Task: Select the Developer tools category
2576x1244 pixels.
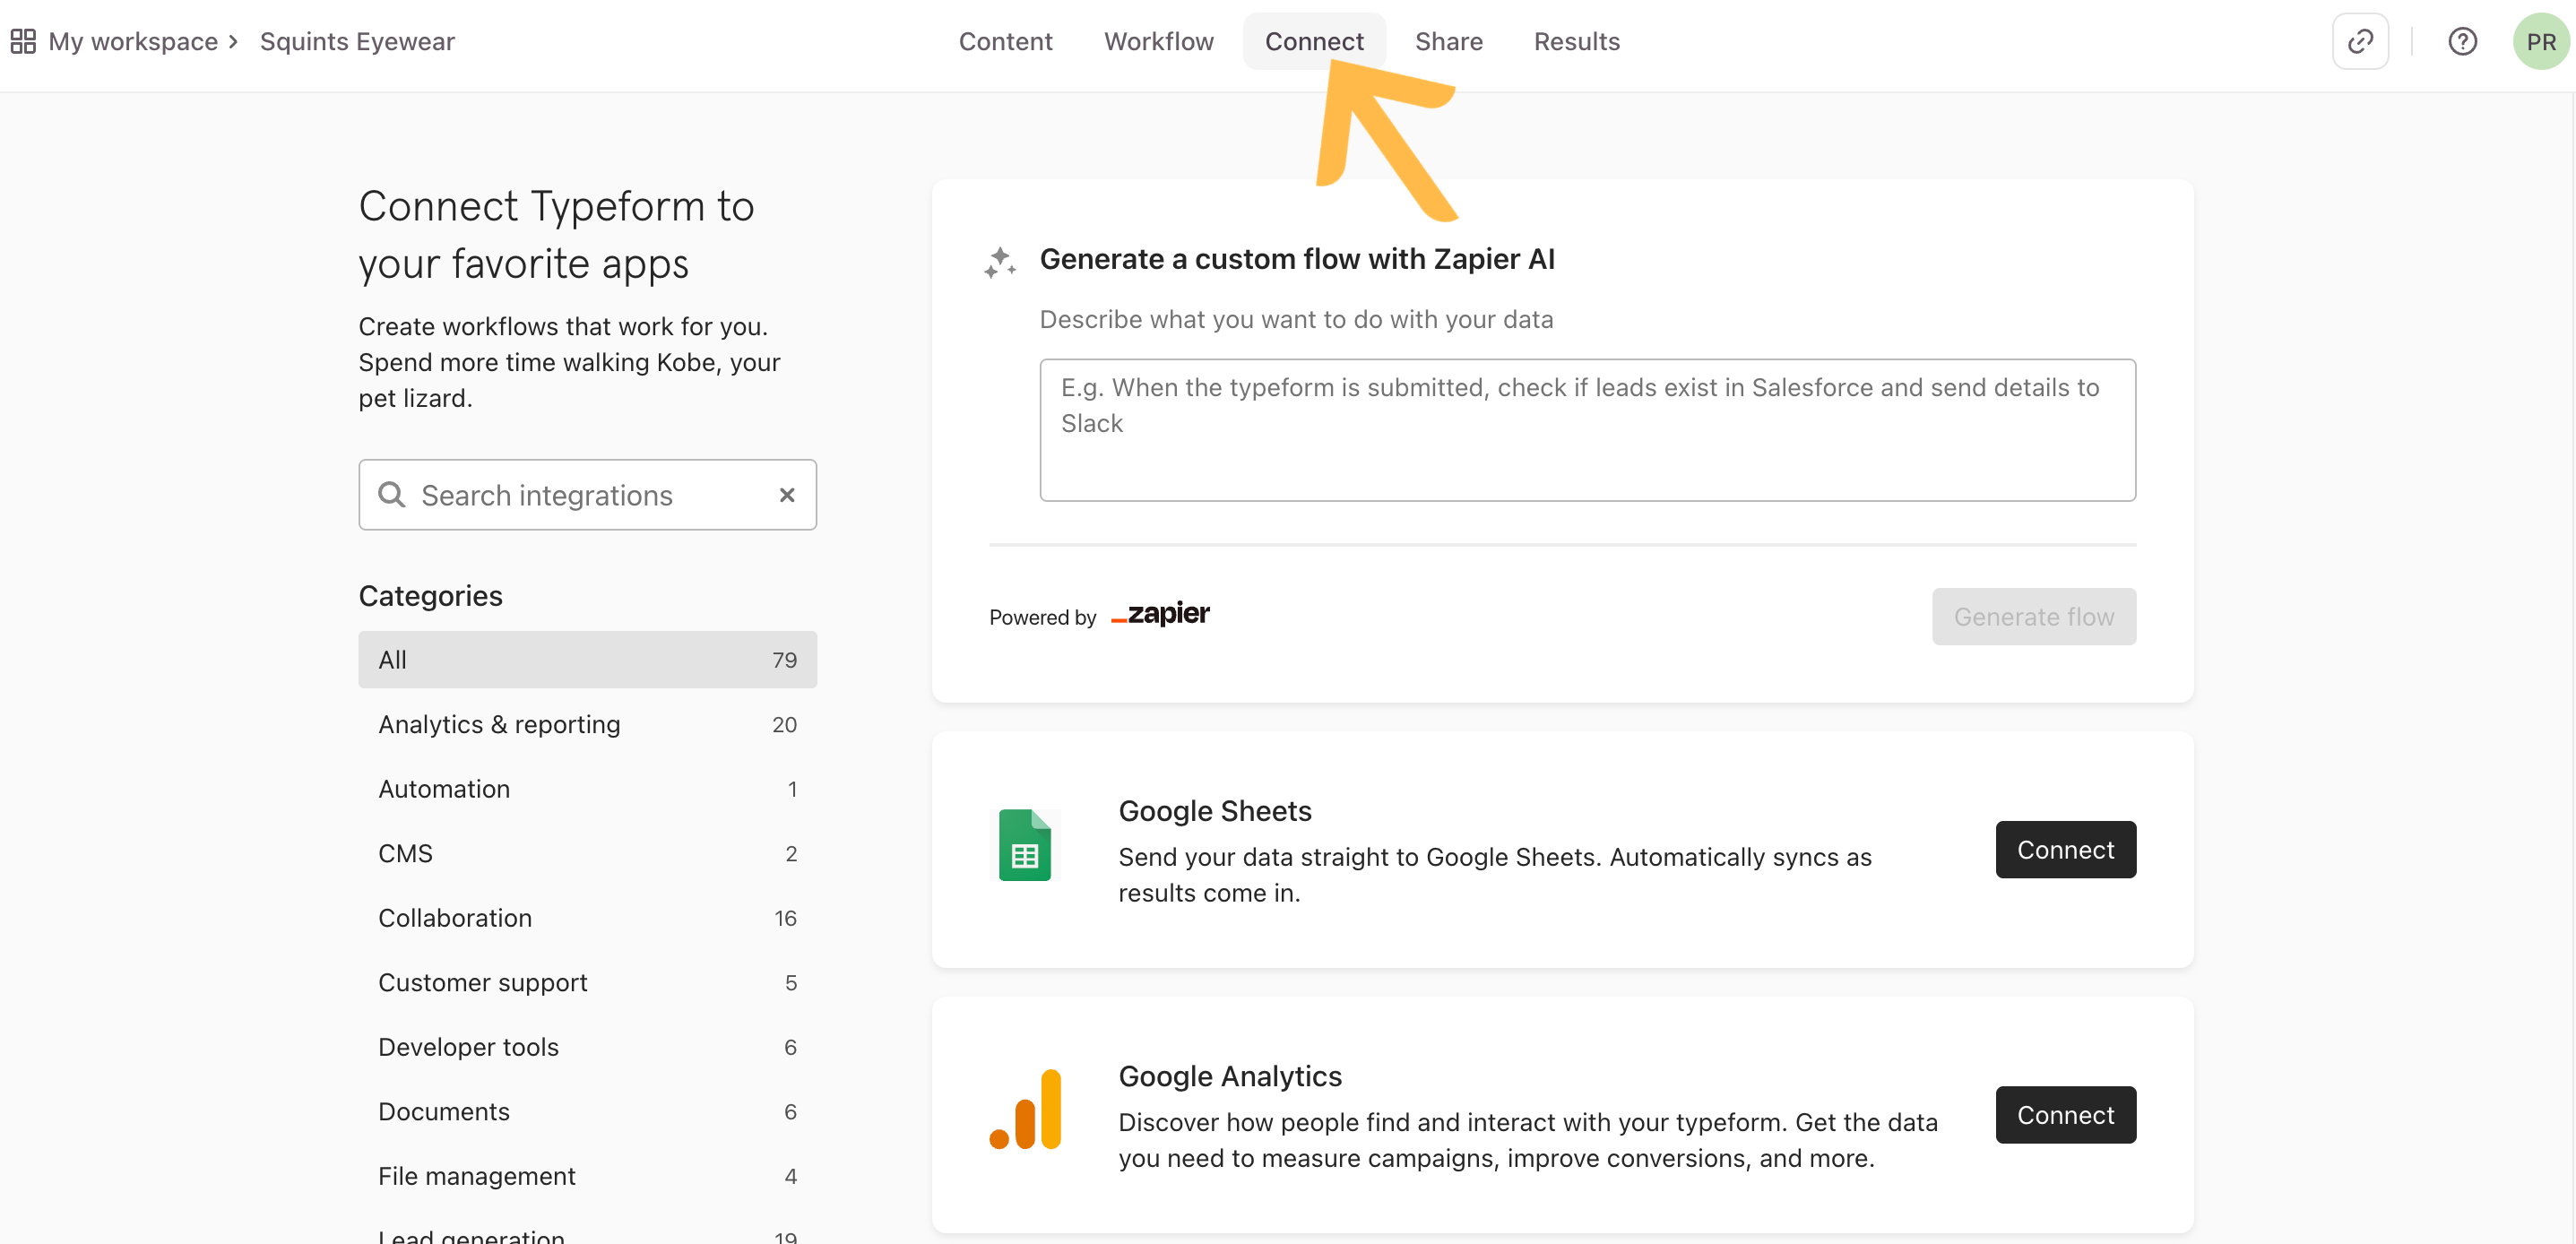Action: 587,1046
